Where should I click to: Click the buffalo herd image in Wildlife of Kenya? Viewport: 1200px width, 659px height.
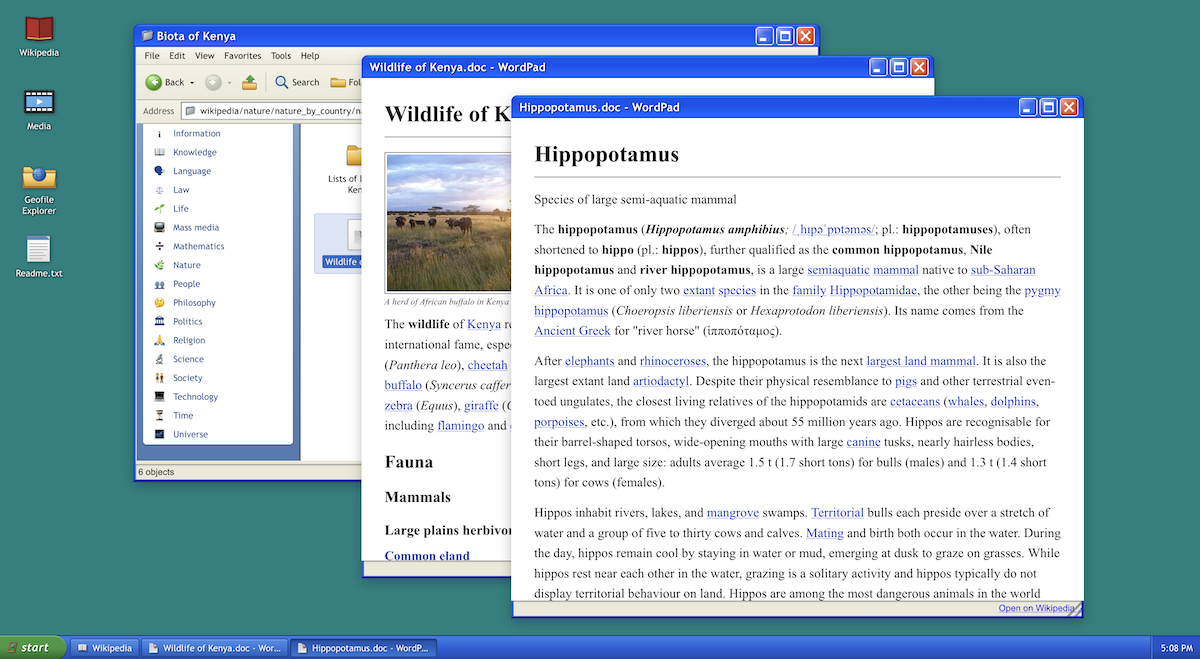[448, 222]
